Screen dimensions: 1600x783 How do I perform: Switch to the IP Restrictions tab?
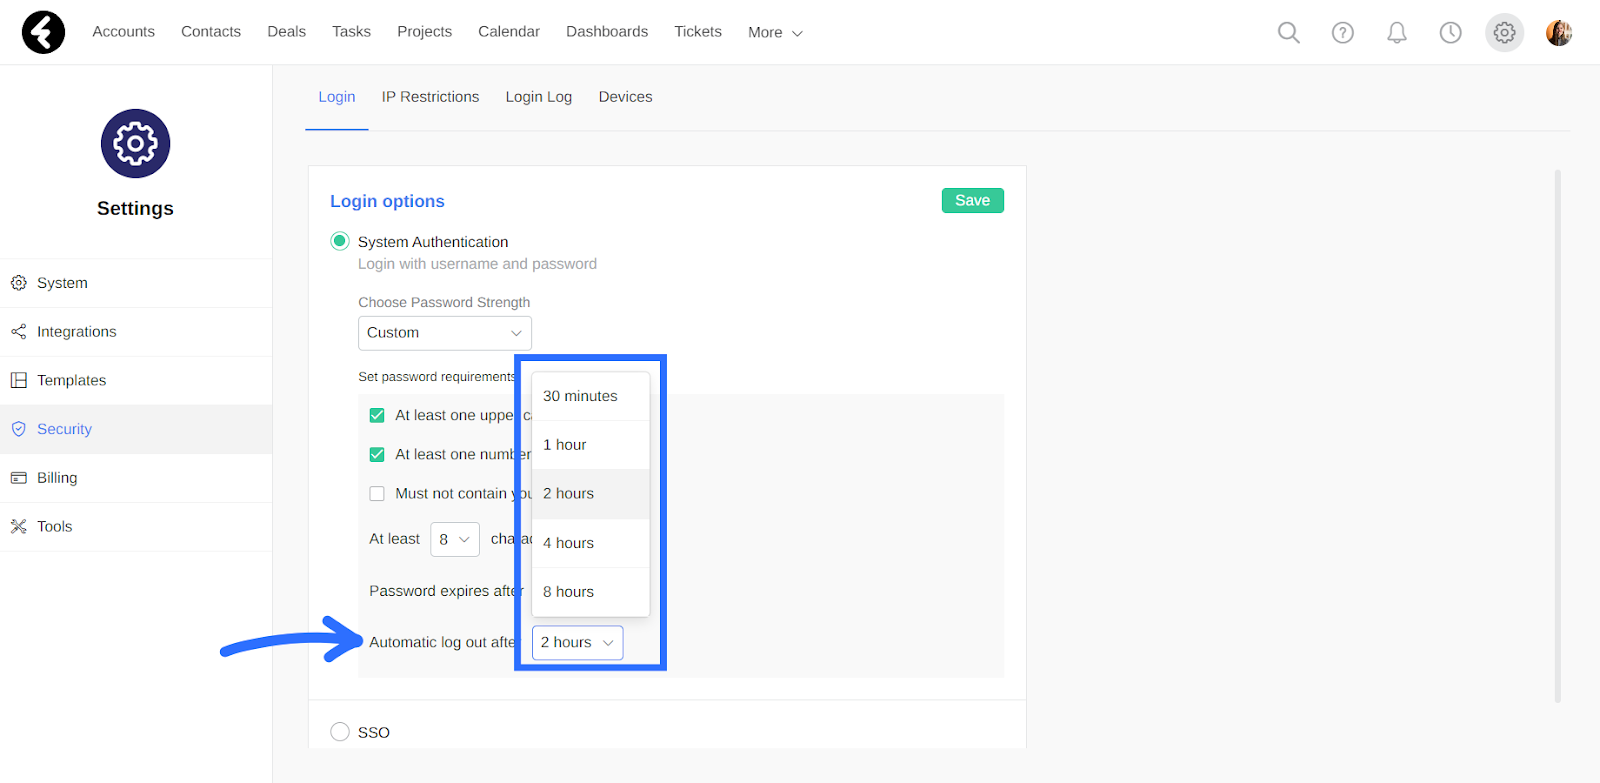(x=430, y=97)
